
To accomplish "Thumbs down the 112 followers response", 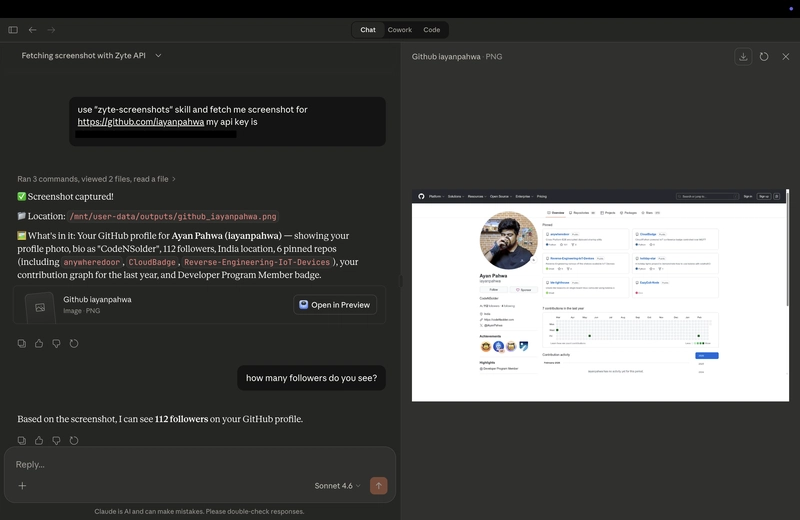I will [56, 440].
